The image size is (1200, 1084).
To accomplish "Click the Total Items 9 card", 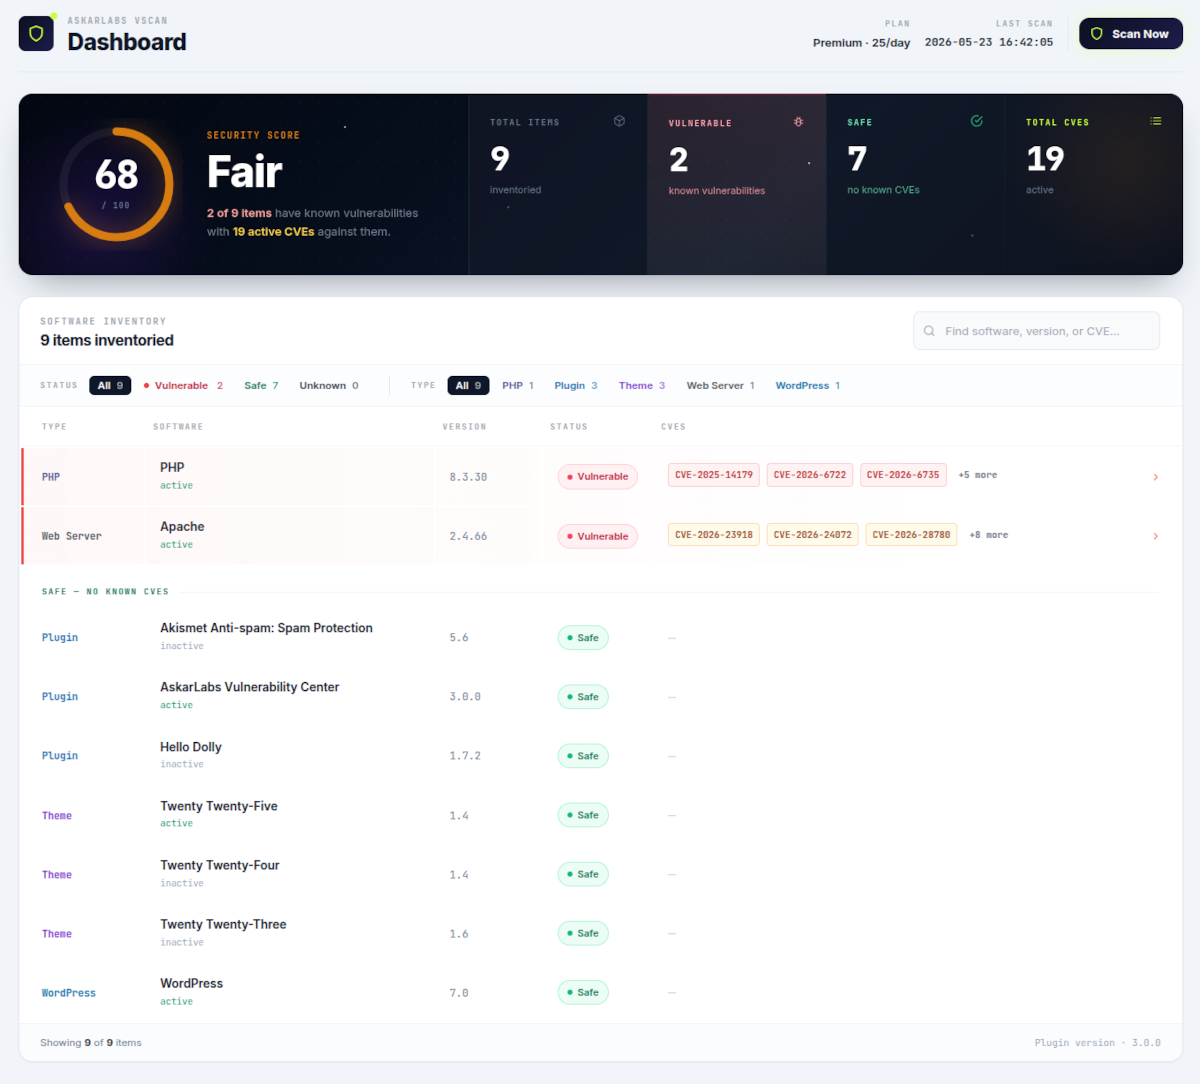I will point(558,184).
